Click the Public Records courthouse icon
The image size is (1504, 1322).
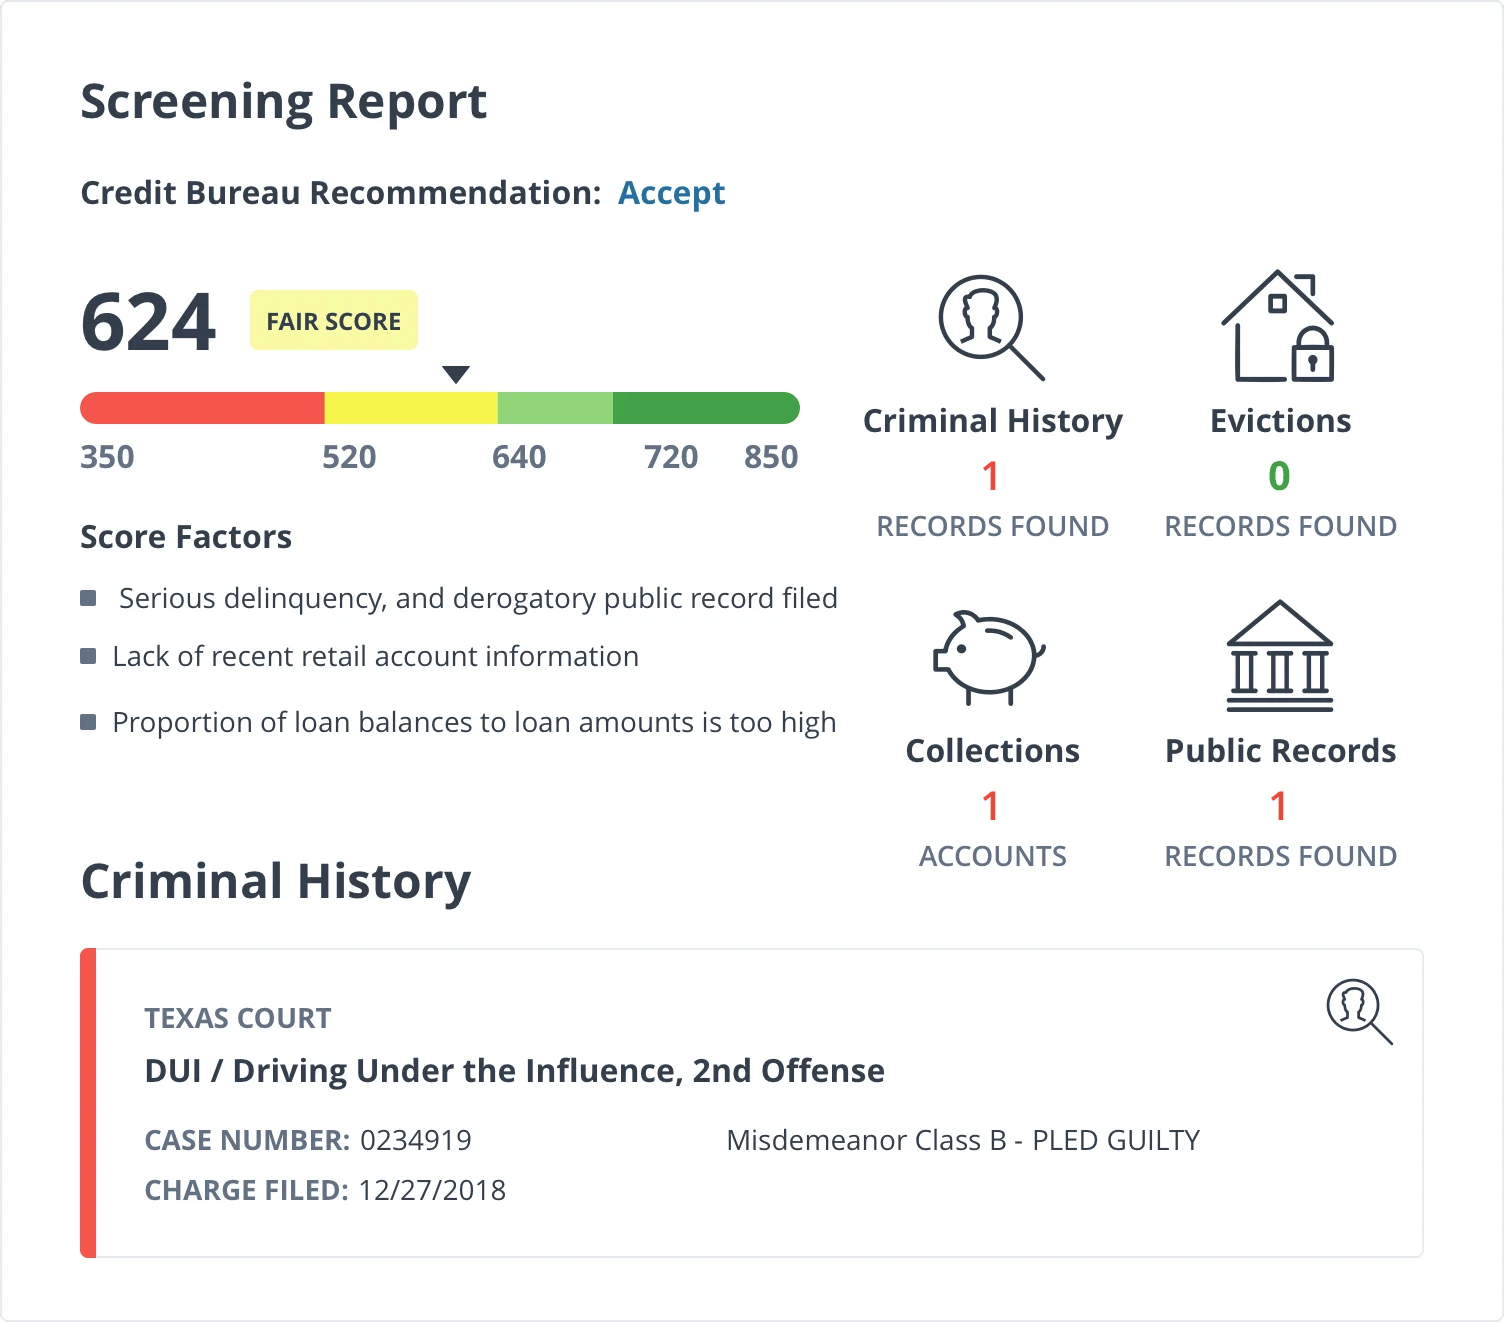(1280, 656)
